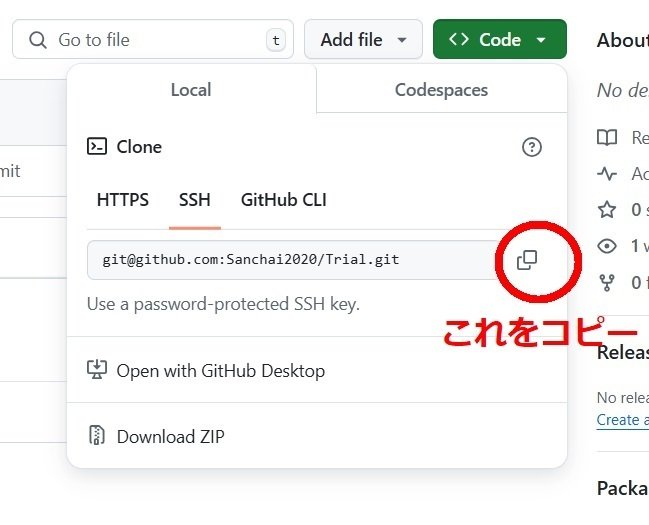Click the GitHub Desktop download icon
This screenshot has width=649, height=525.
[97, 369]
